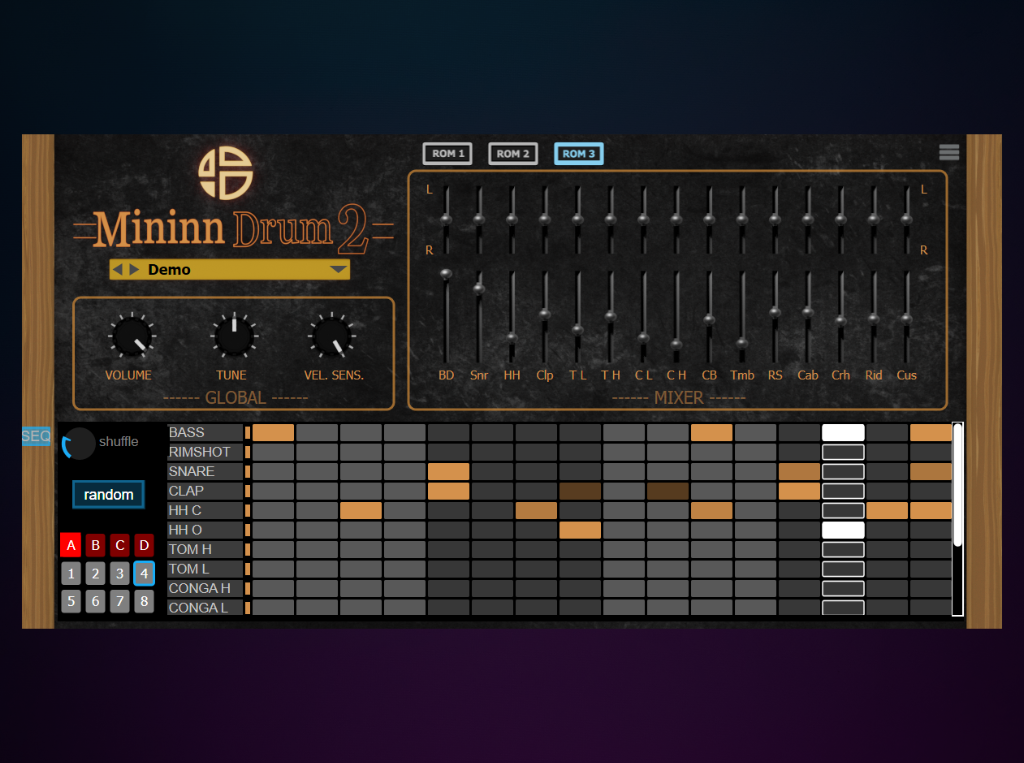
Task: Click the left preset arrow icon
Action: pos(117,269)
